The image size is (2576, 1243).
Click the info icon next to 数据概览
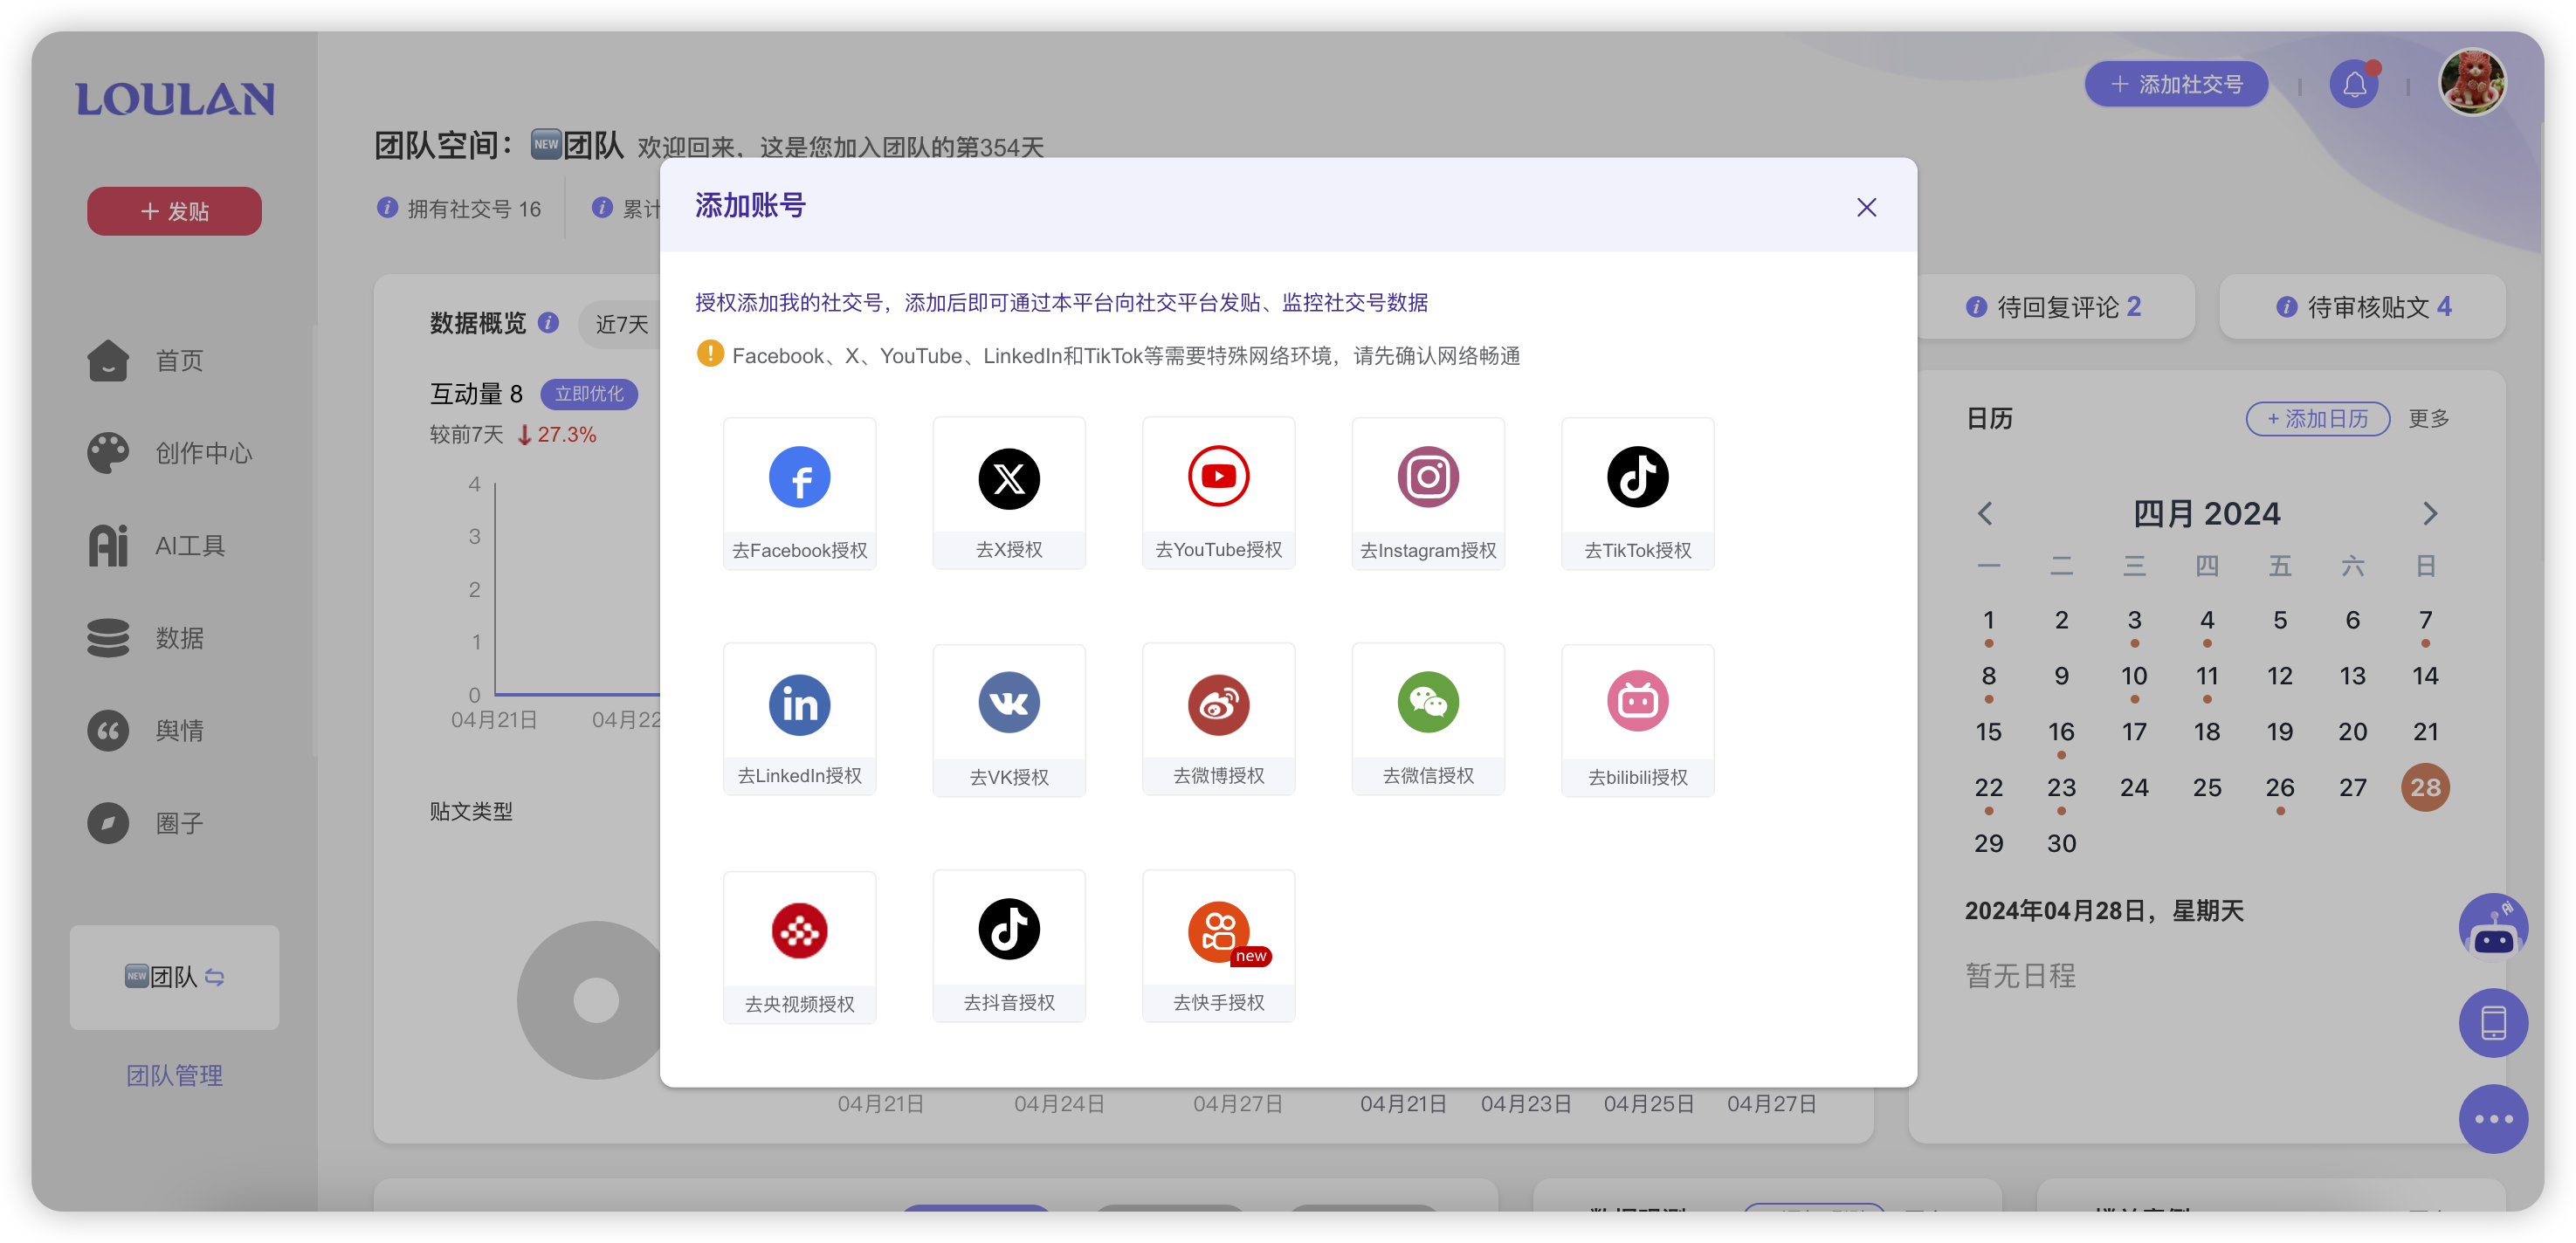coord(548,322)
